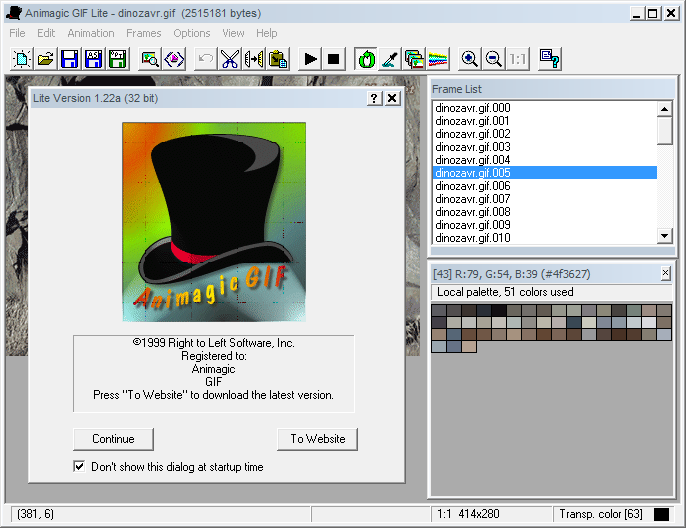Click the Zoom Out magnifier icon
This screenshot has width=686, height=528.
tap(493, 59)
